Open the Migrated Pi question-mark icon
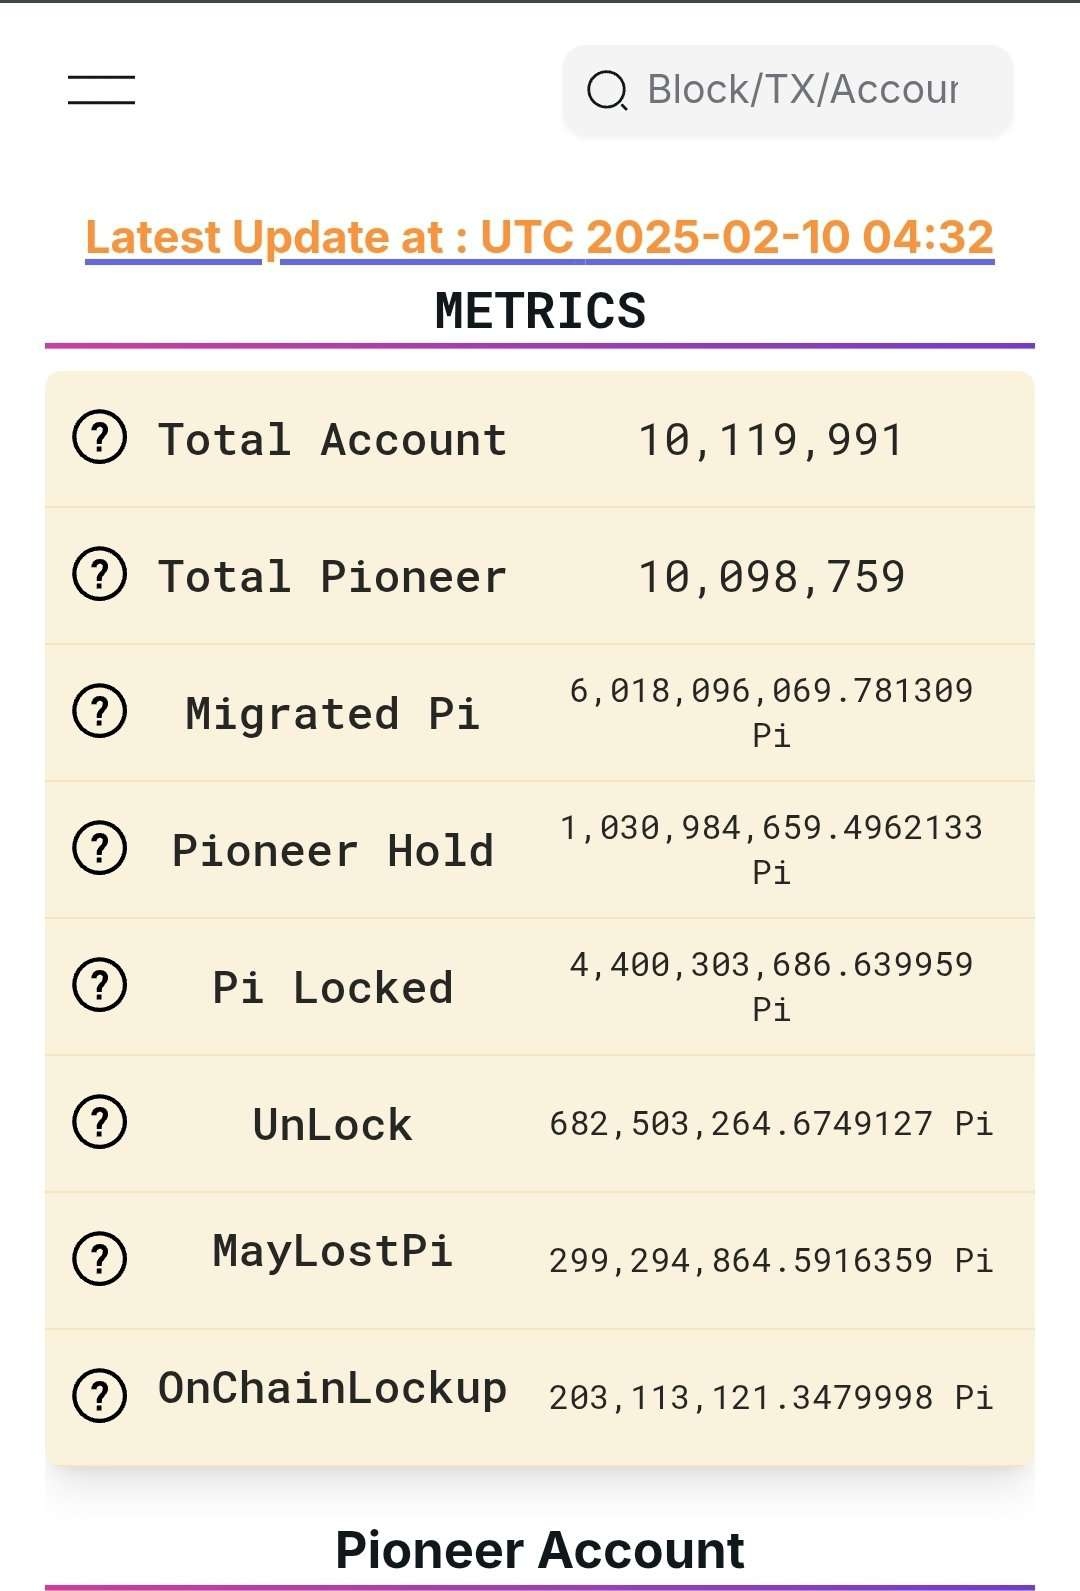The width and height of the screenshot is (1080, 1591). coord(100,712)
